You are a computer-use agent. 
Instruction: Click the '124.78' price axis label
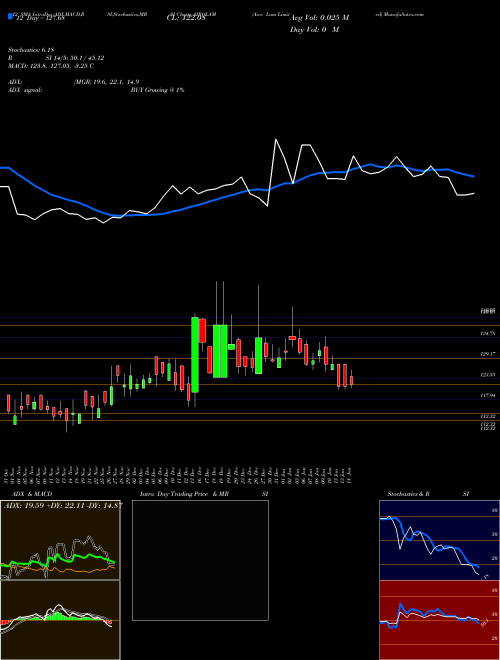tap(488, 334)
